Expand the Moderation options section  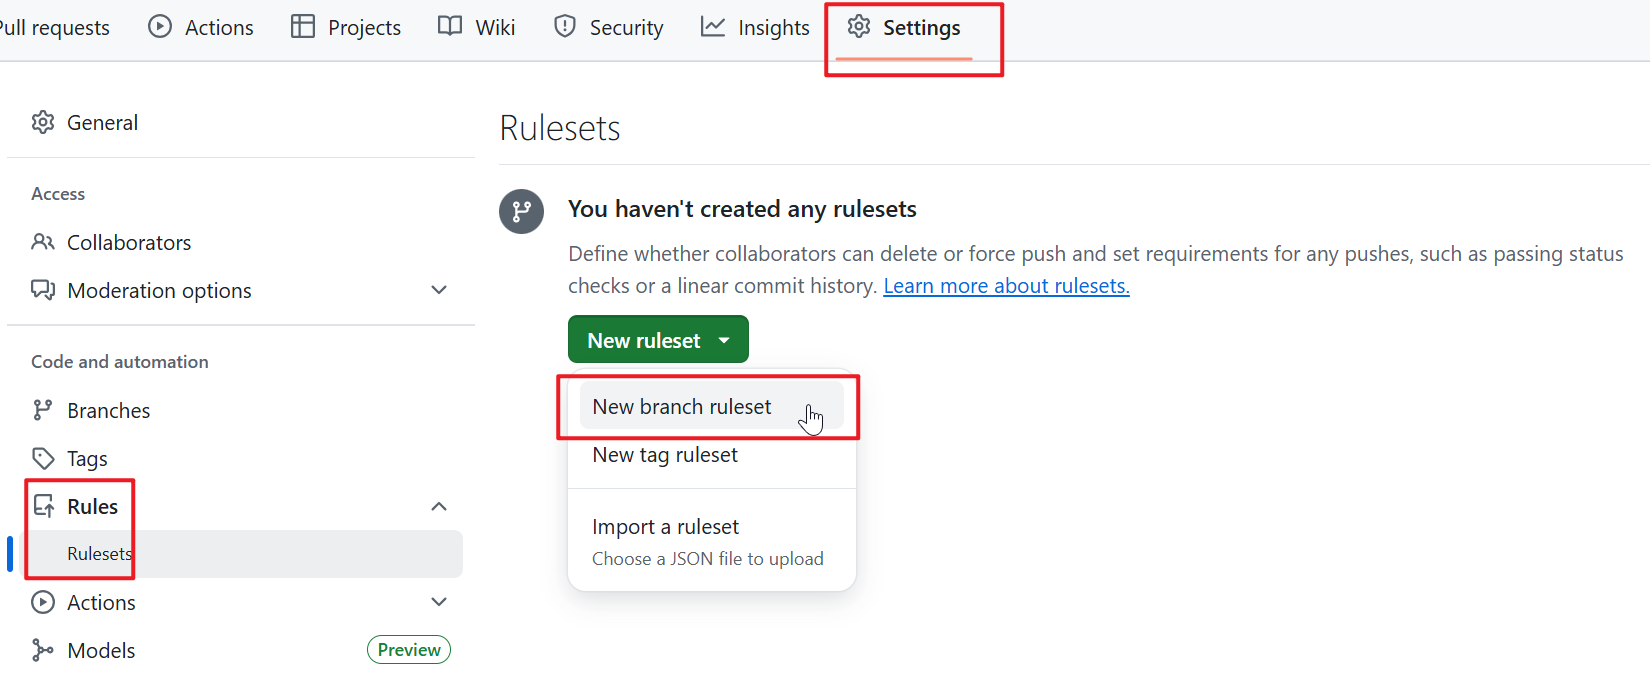point(438,290)
